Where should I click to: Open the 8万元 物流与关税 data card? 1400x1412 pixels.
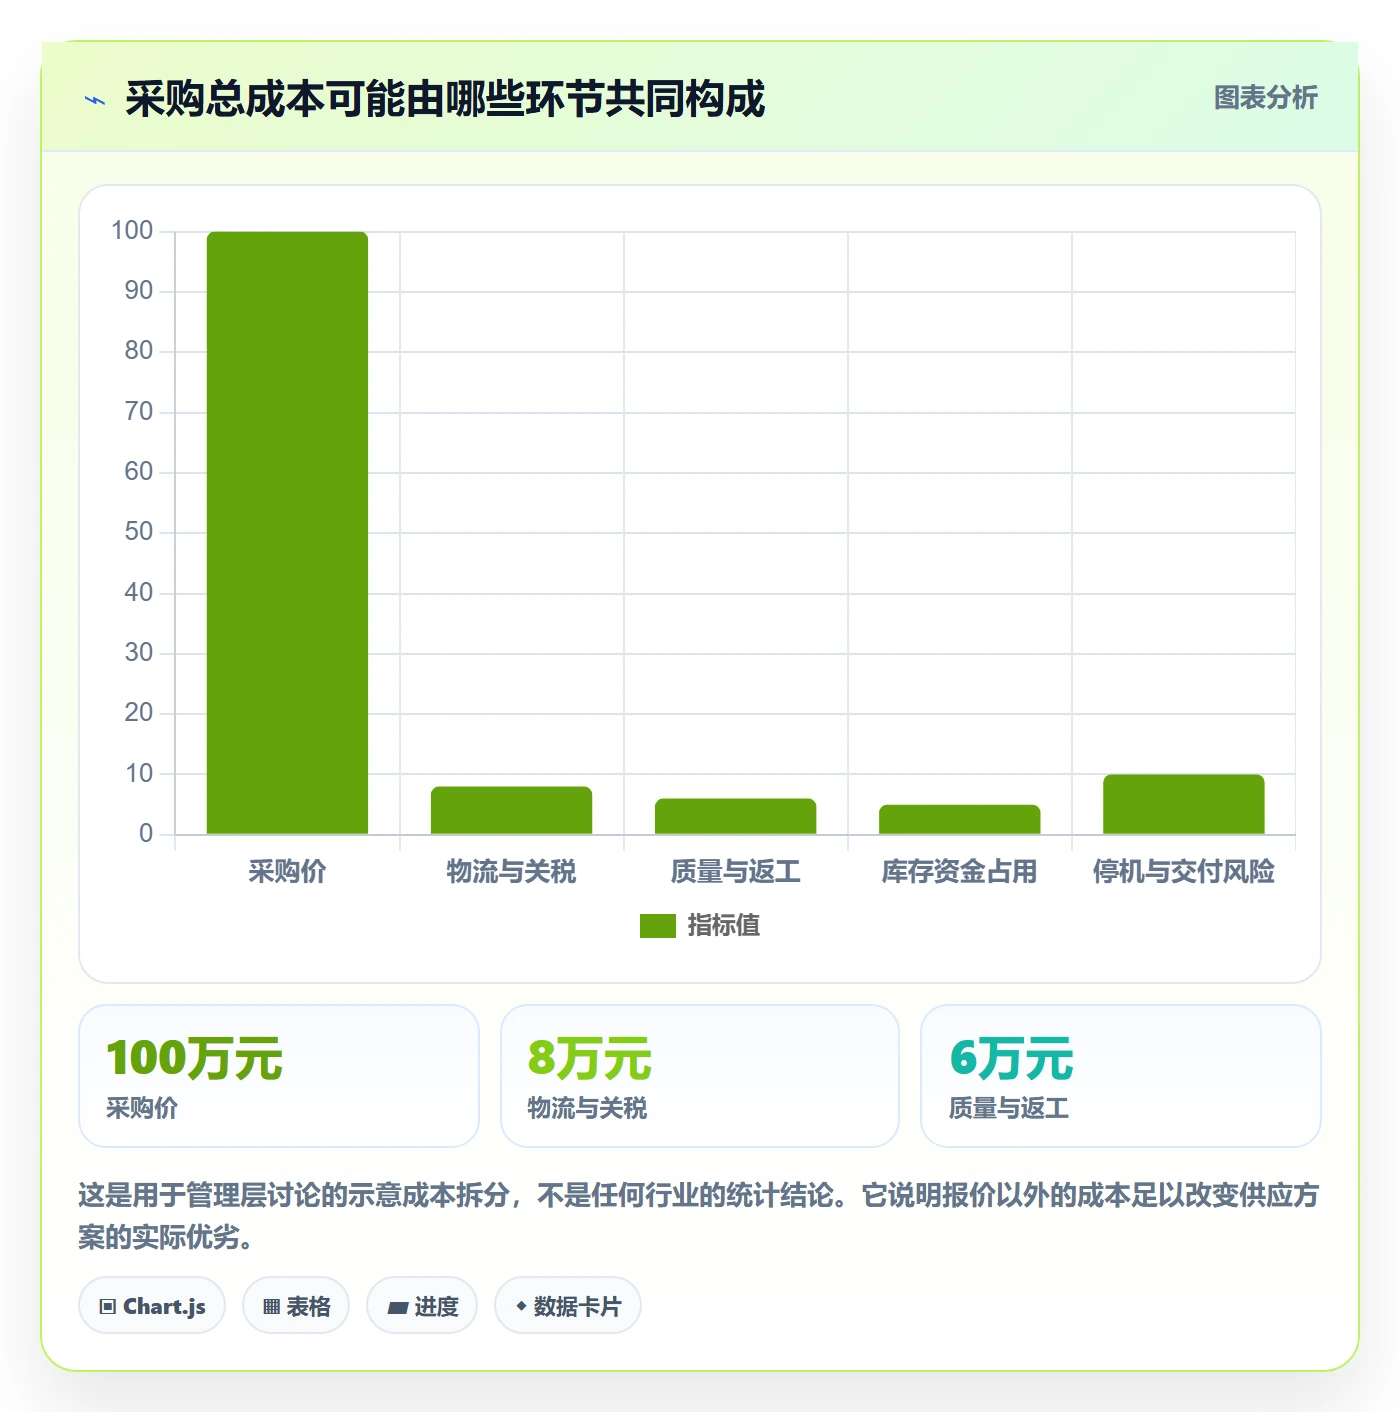700,1076
